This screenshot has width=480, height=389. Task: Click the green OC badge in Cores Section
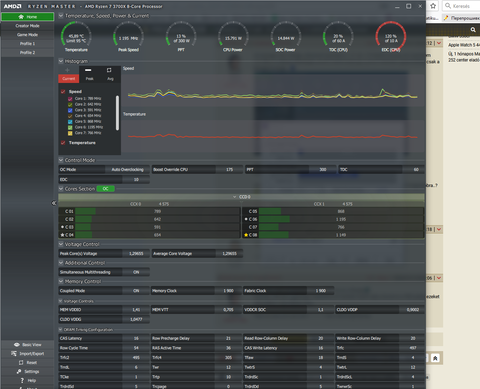coord(105,189)
